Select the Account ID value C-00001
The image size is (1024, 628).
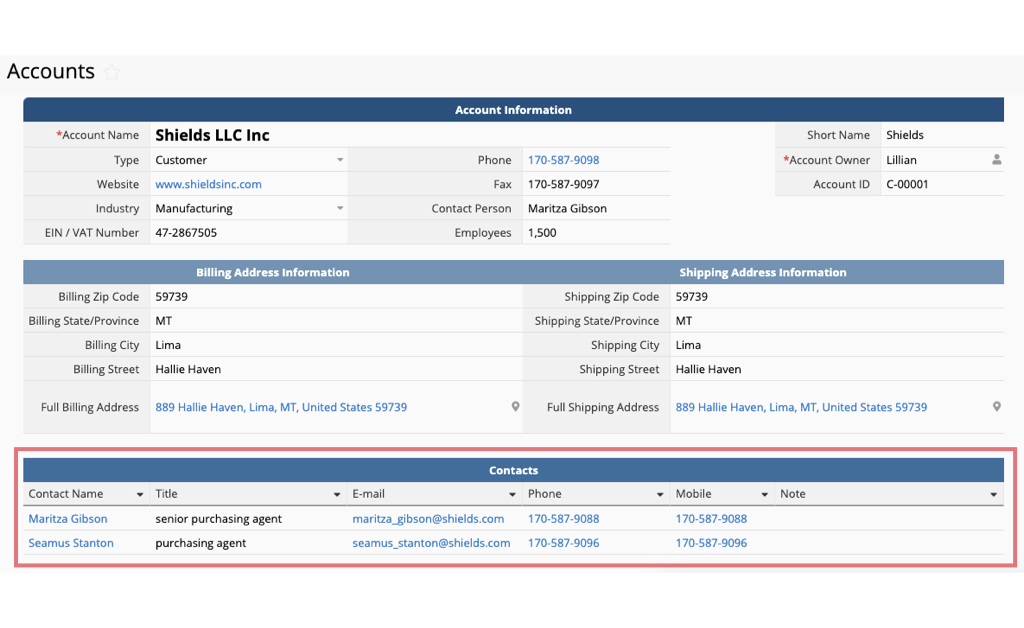pos(907,184)
